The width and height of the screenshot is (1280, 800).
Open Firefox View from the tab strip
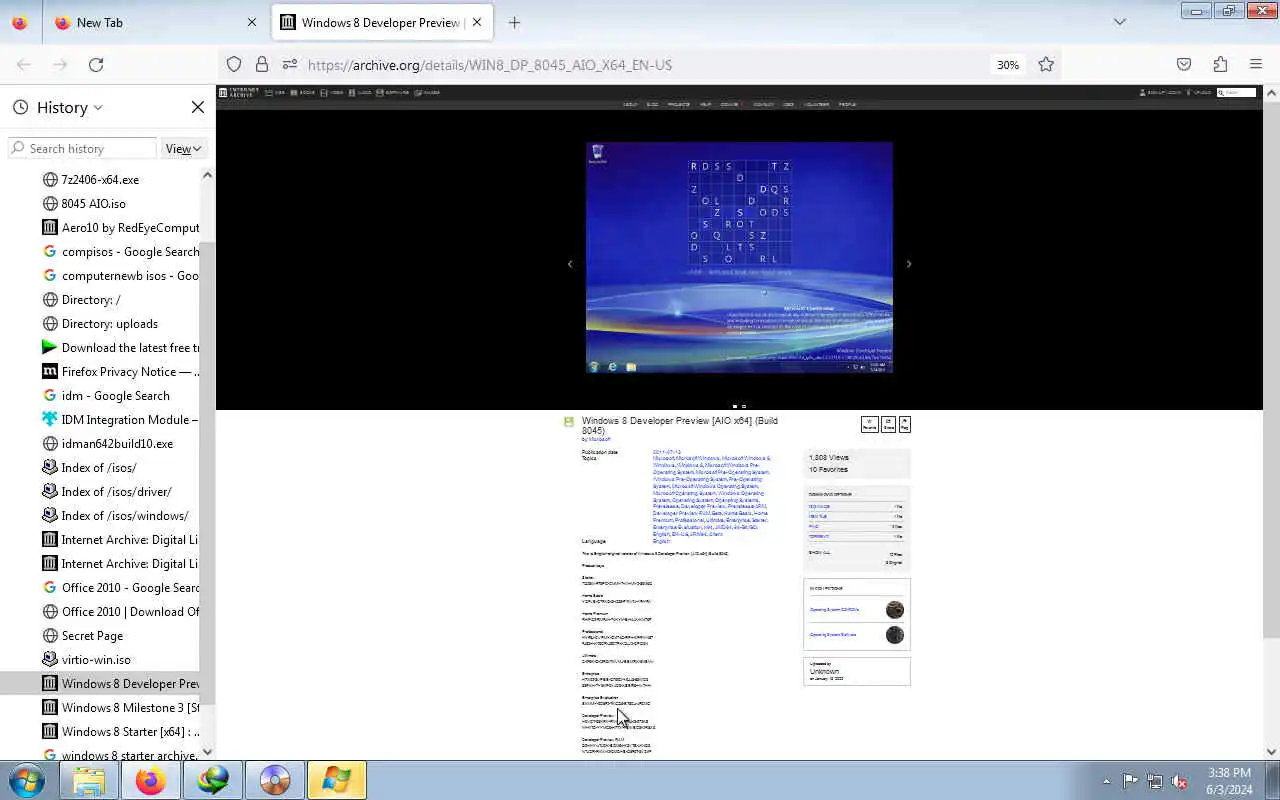[x=20, y=22]
